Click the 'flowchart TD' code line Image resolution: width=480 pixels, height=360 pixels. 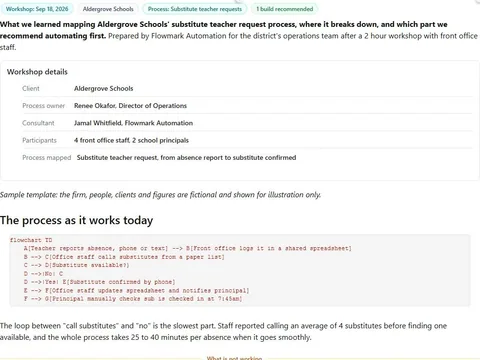click(31, 240)
